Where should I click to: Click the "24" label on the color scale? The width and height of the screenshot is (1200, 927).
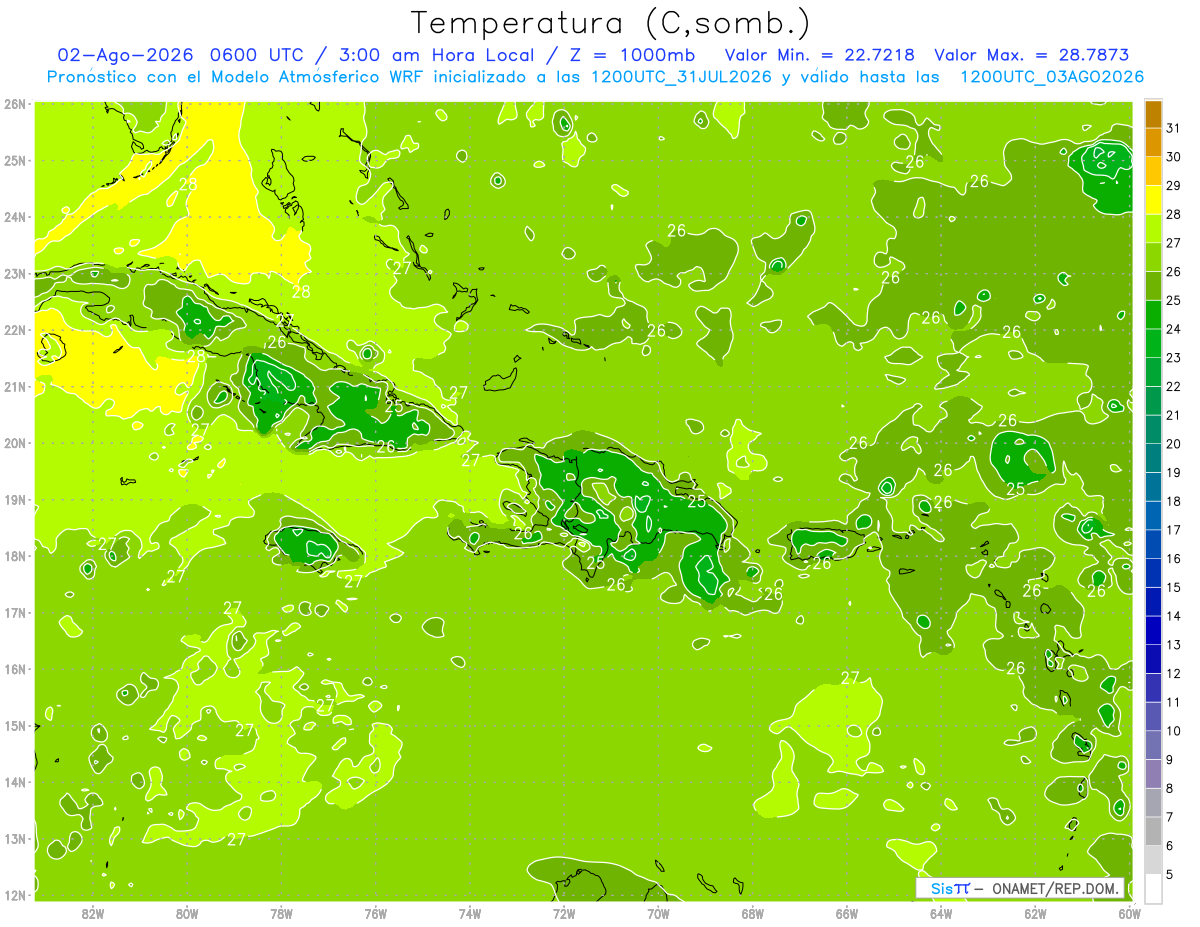[x=1174, y=329]
